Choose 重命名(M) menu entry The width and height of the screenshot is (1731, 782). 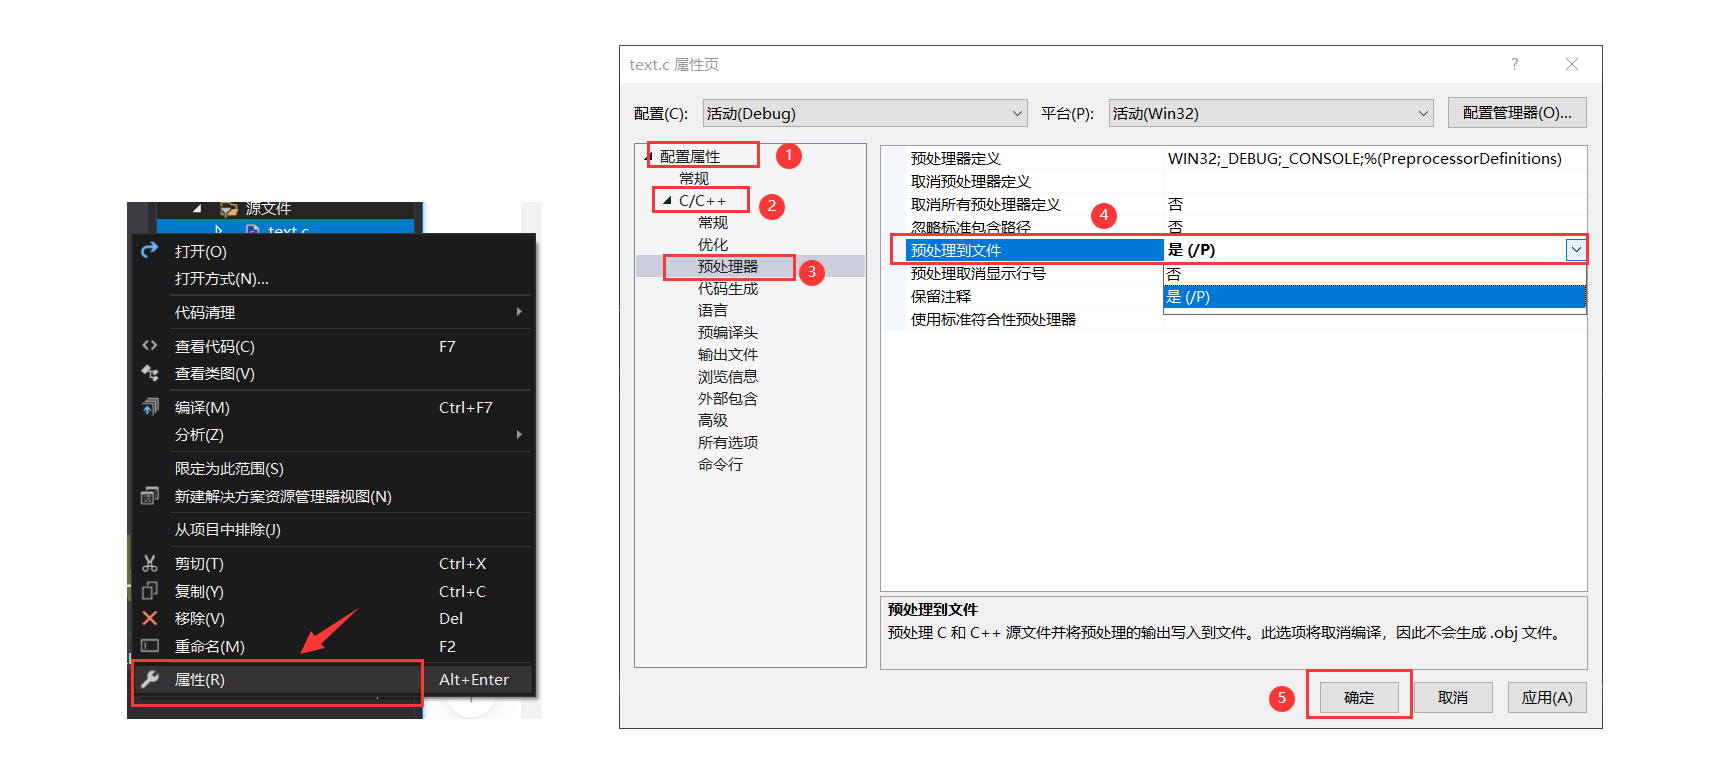[x=333, y=646]
